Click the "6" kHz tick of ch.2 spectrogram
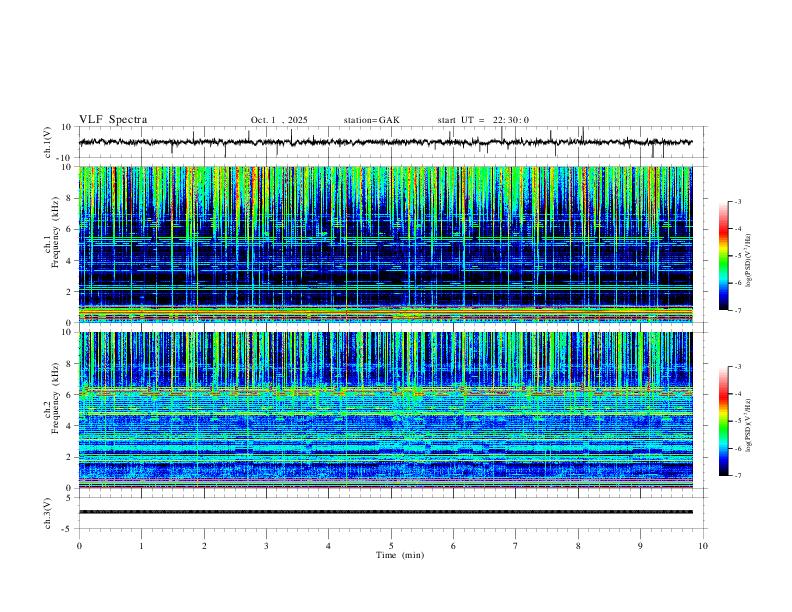The image size is (792, 612). (x=70, y=395)
